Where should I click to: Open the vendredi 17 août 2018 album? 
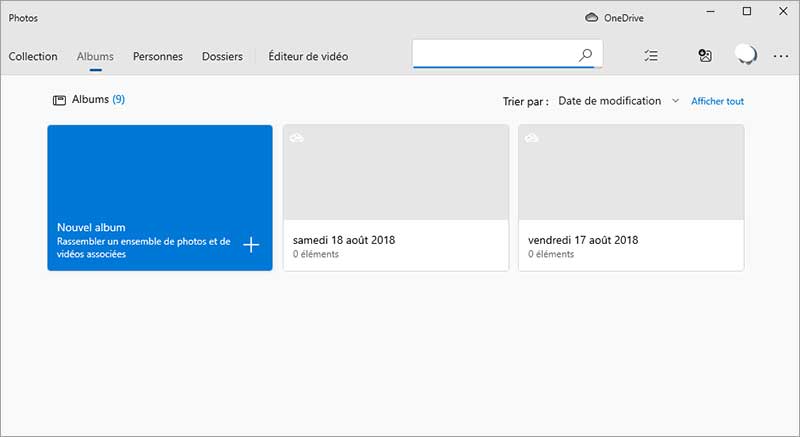(x=631, y=197)
